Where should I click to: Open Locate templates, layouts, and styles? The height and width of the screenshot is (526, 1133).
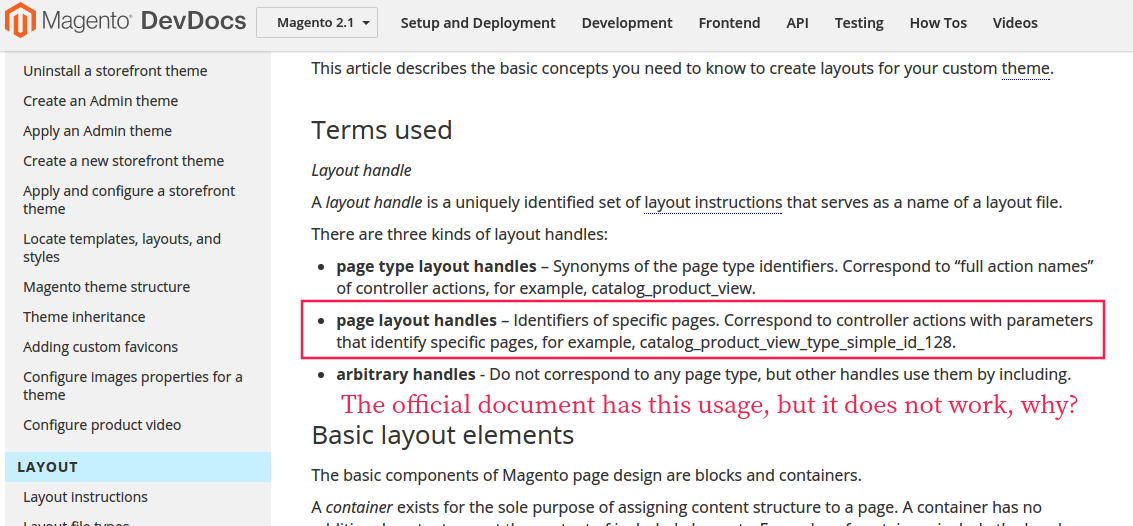(122, 248)
